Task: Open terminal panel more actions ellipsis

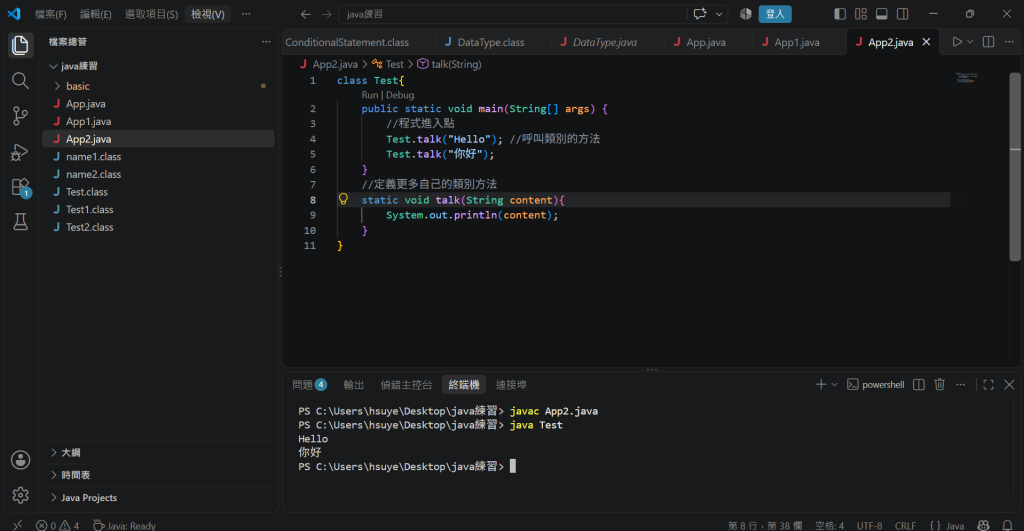Action: click(961, 385)
